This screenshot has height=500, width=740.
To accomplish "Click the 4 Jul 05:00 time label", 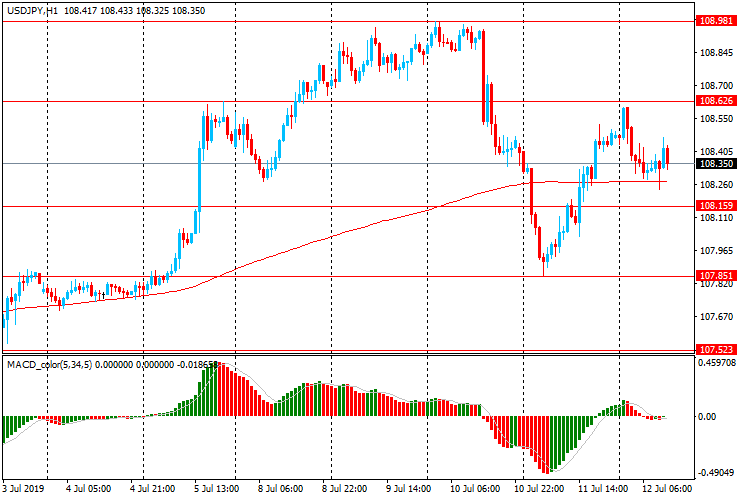I will [x=88, y=488].
